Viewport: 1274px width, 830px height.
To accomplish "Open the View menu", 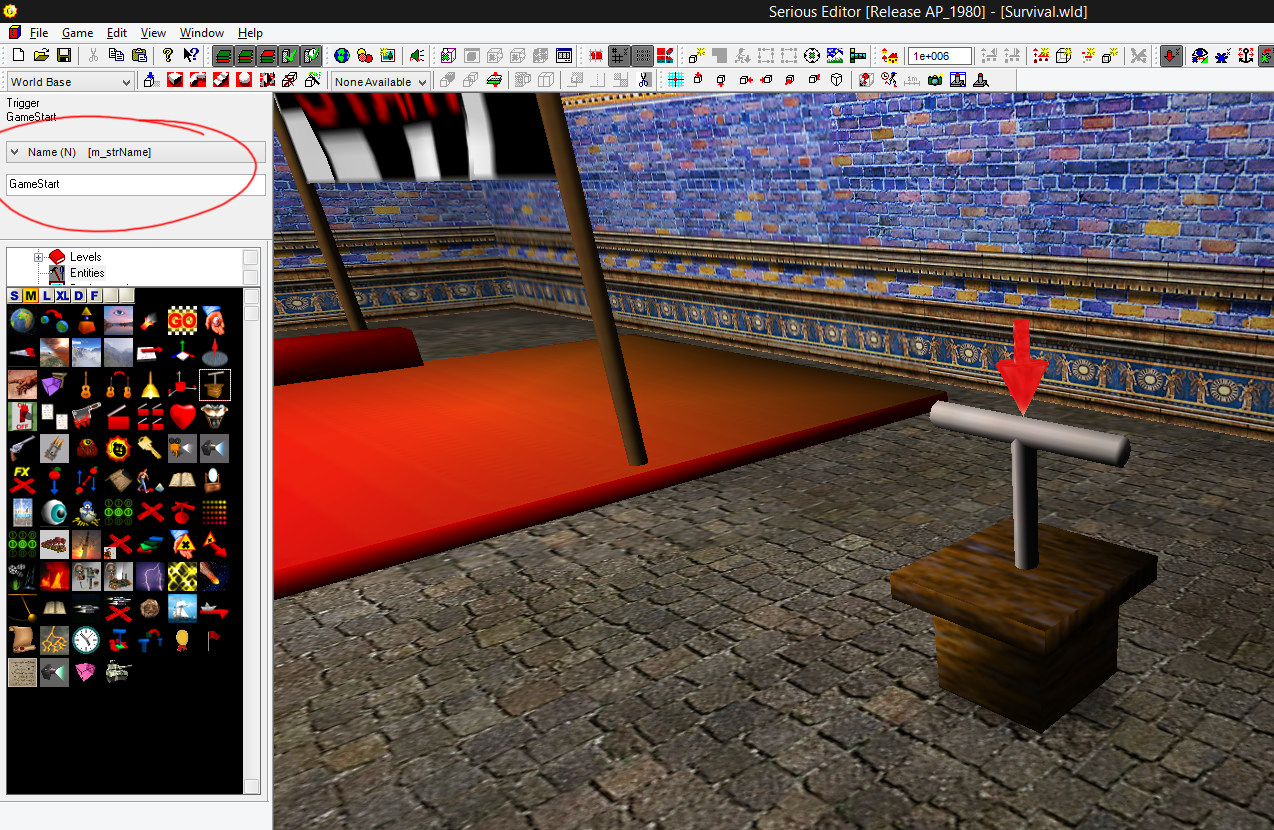I will (153, 33).
